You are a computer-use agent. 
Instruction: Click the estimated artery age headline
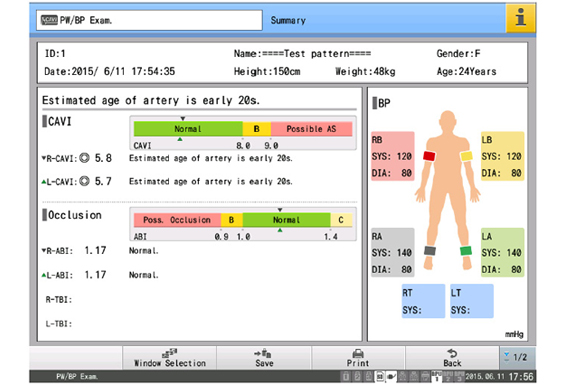point(151,100)
